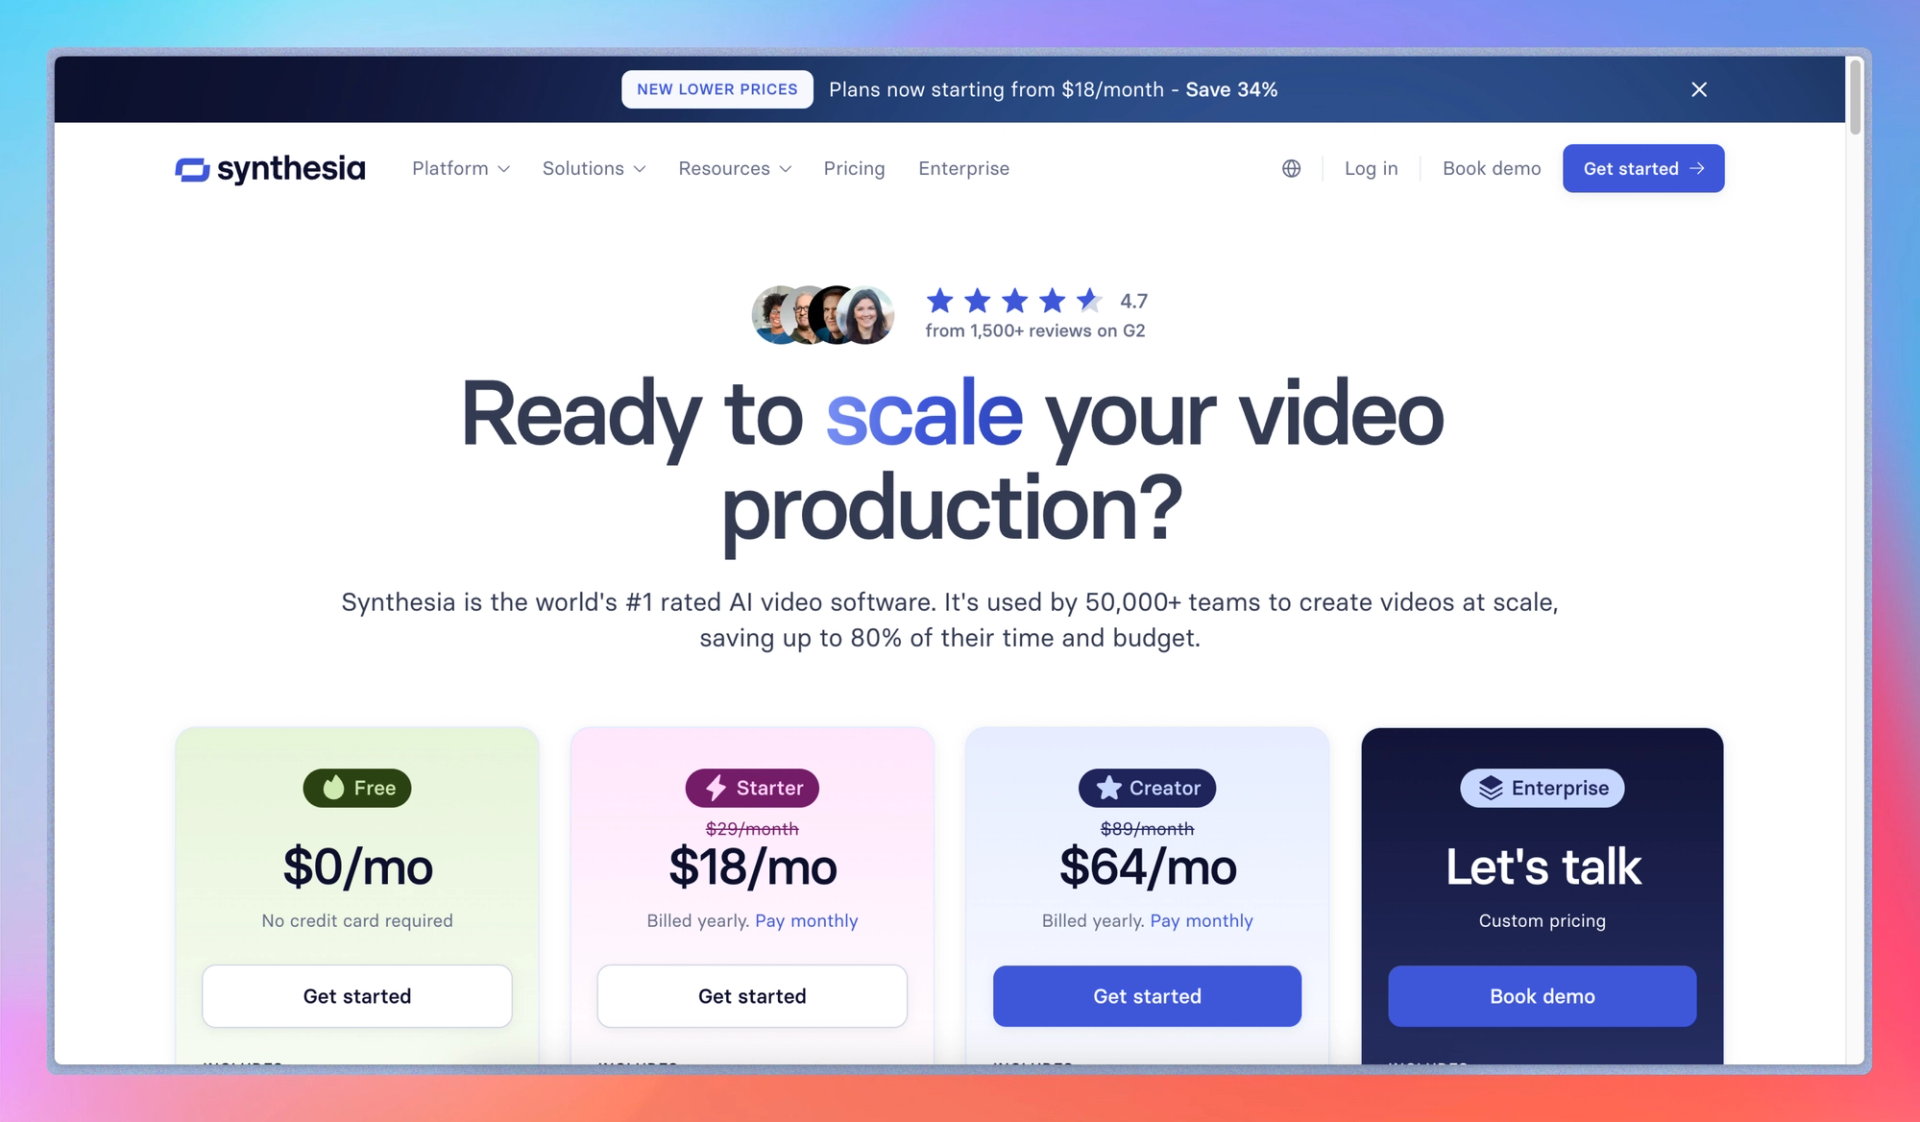This screenshot has width=1920, height=1122.
Task: Click the Enterprise menu item
Action: [963, 167]
